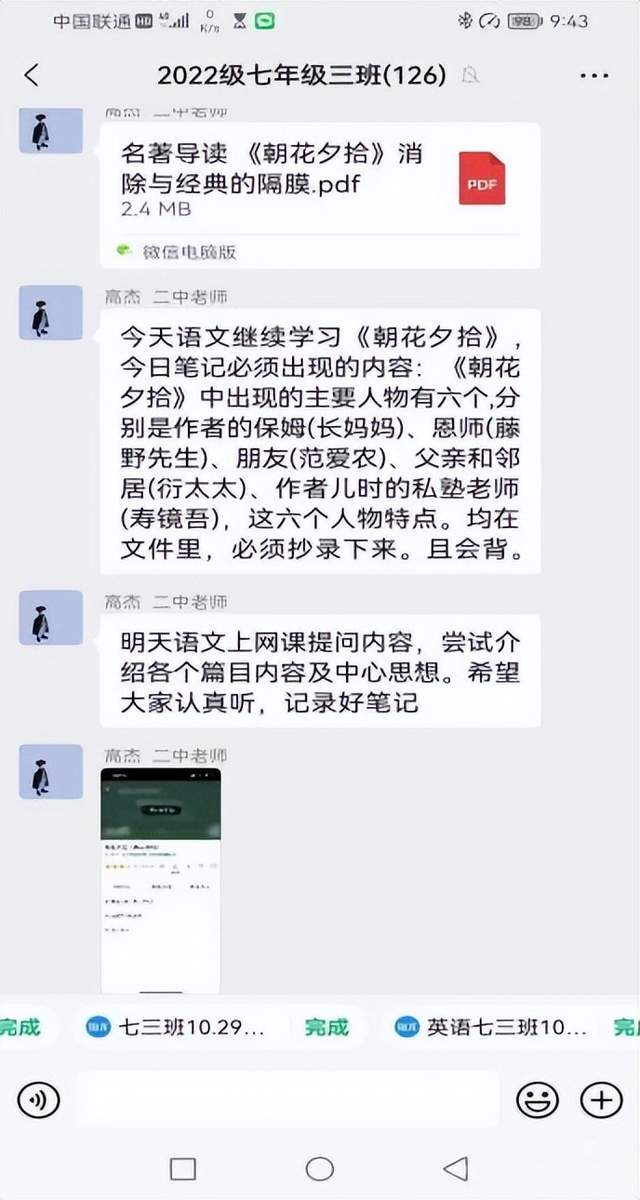Tap the message text input field
This screenshot has width=640, height=1200.
coord(287,1100)
